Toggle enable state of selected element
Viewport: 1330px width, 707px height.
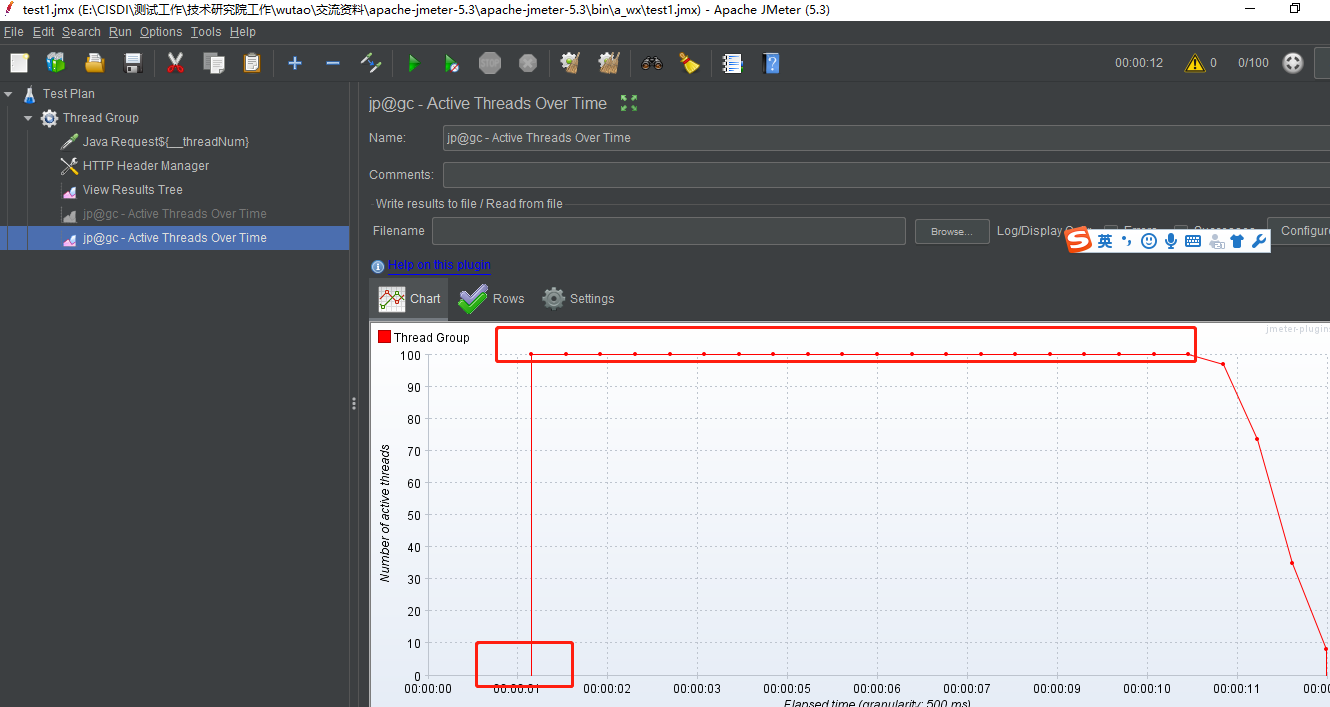[371, 62]
